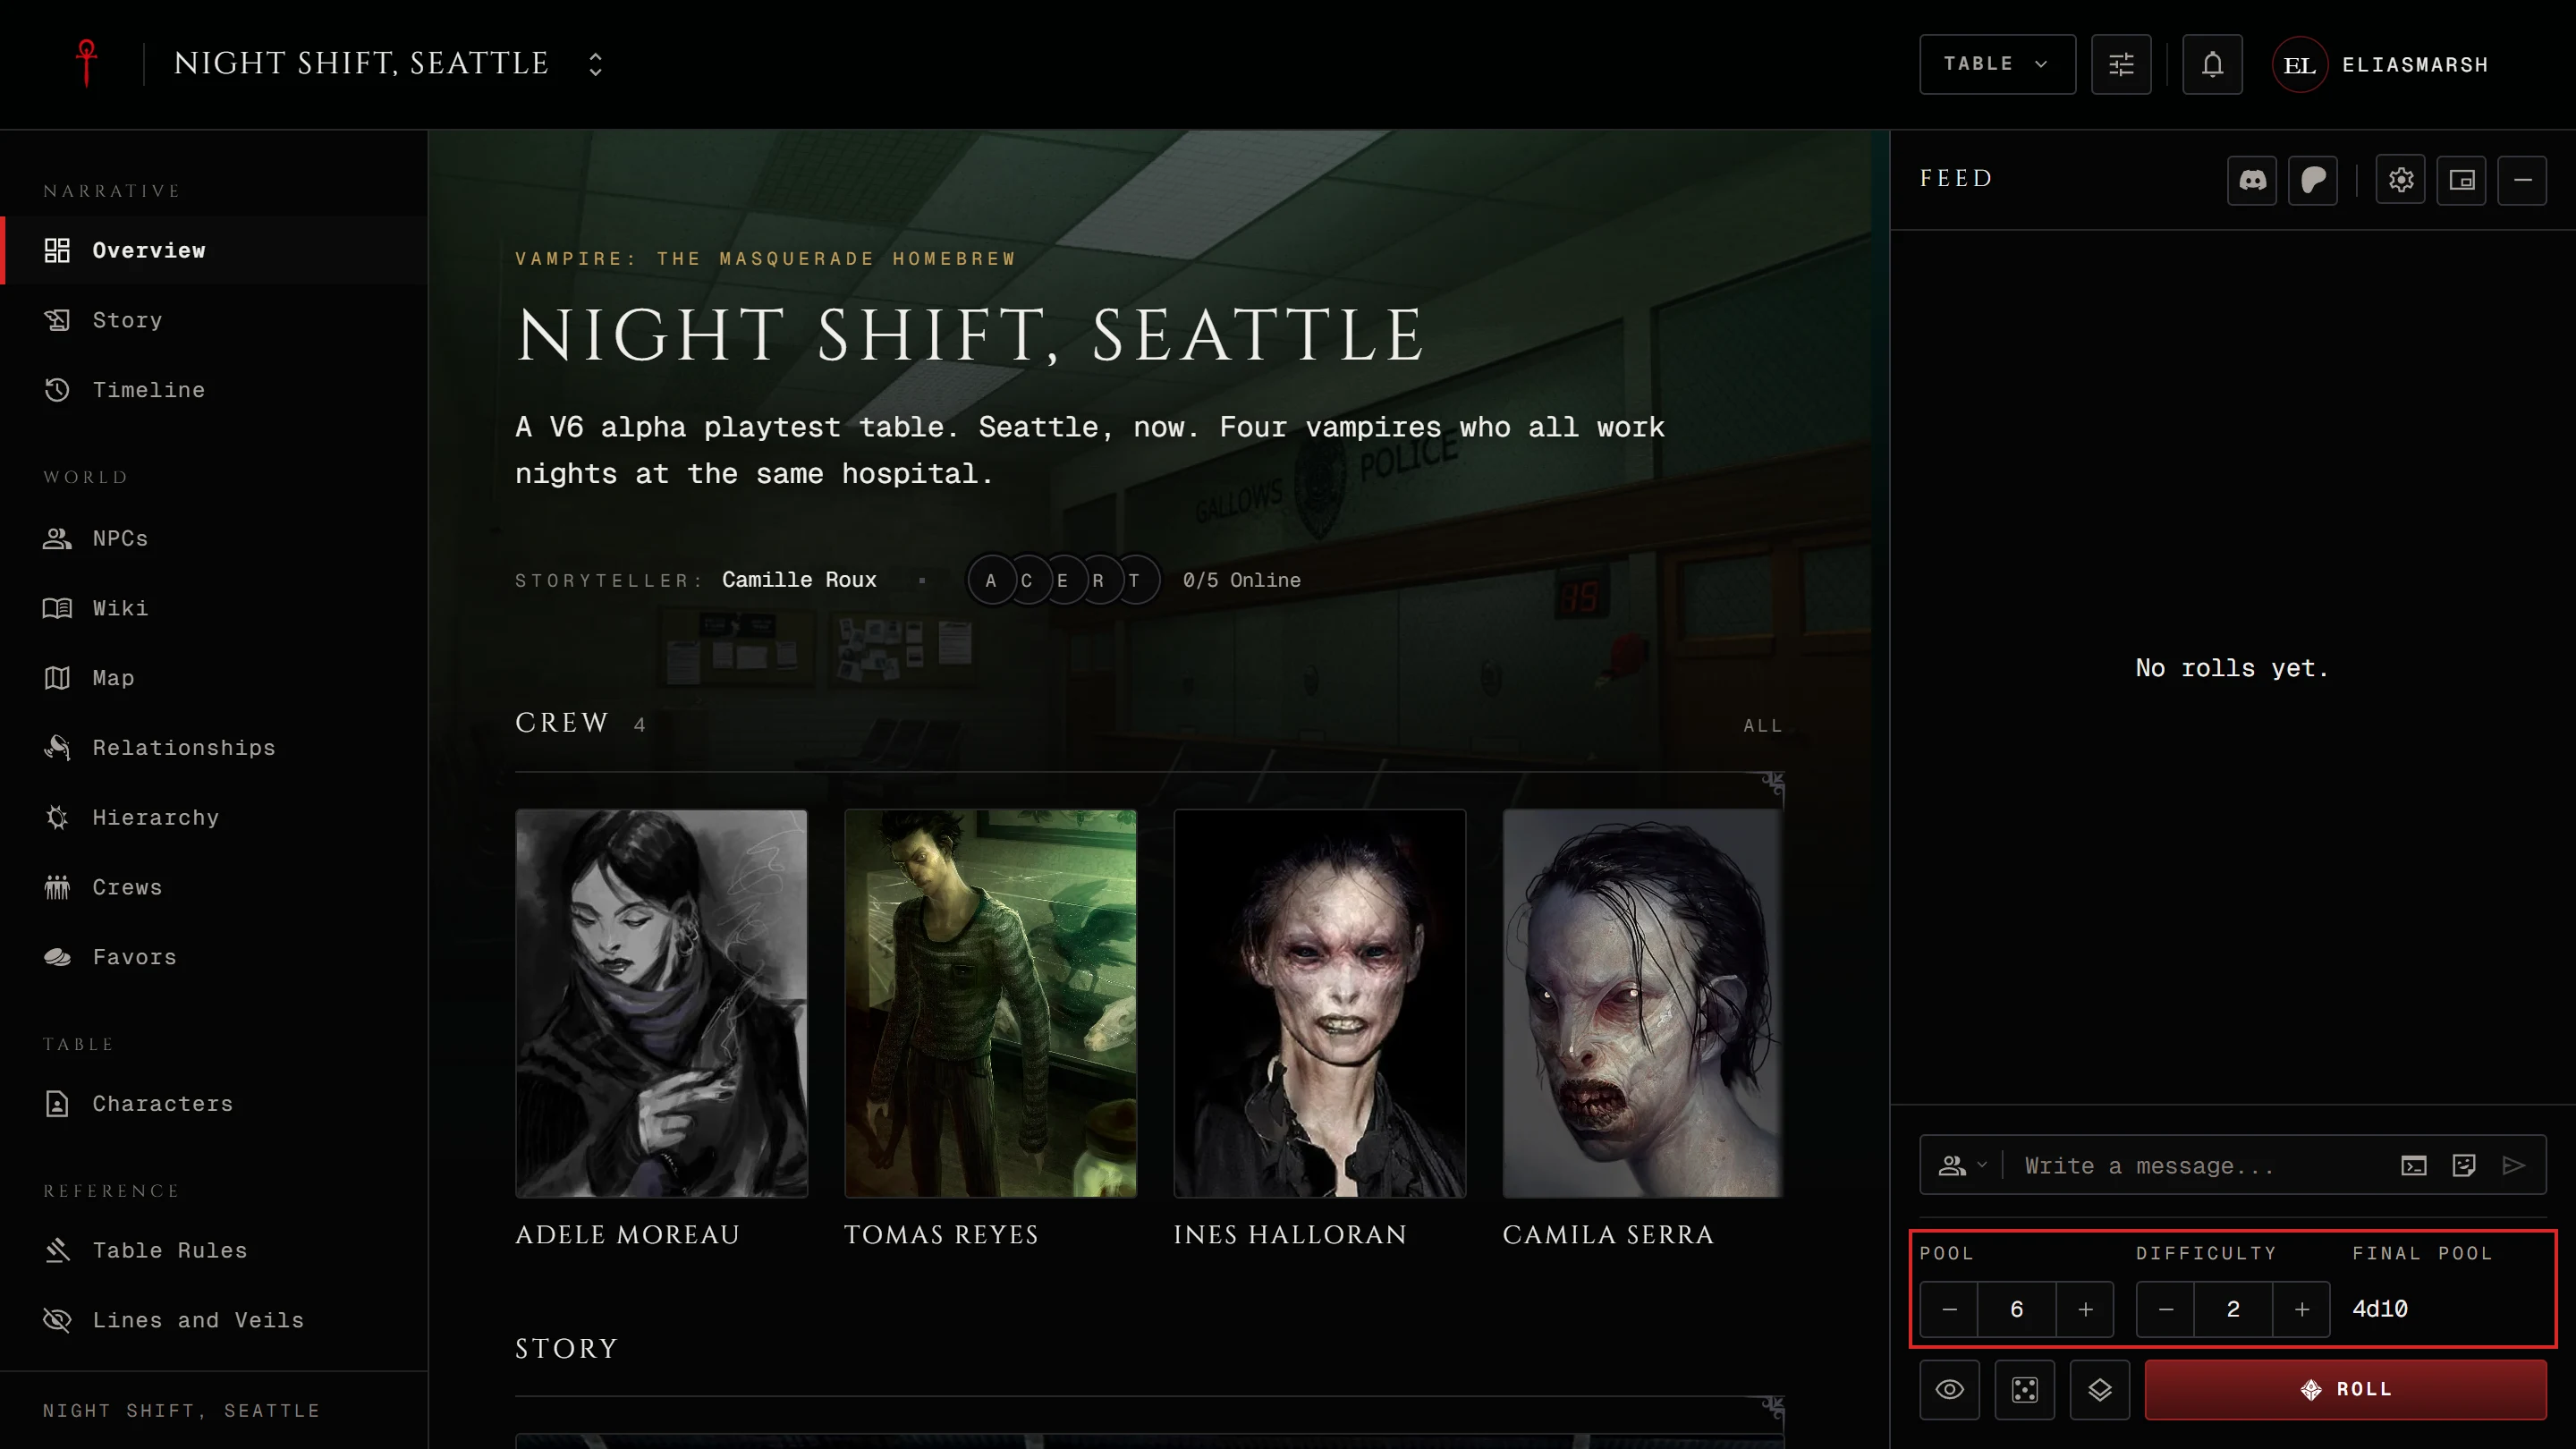Toggle roll visibility eye icon
This screenshot has height=1449, width=2576.
point(1950,1389)
